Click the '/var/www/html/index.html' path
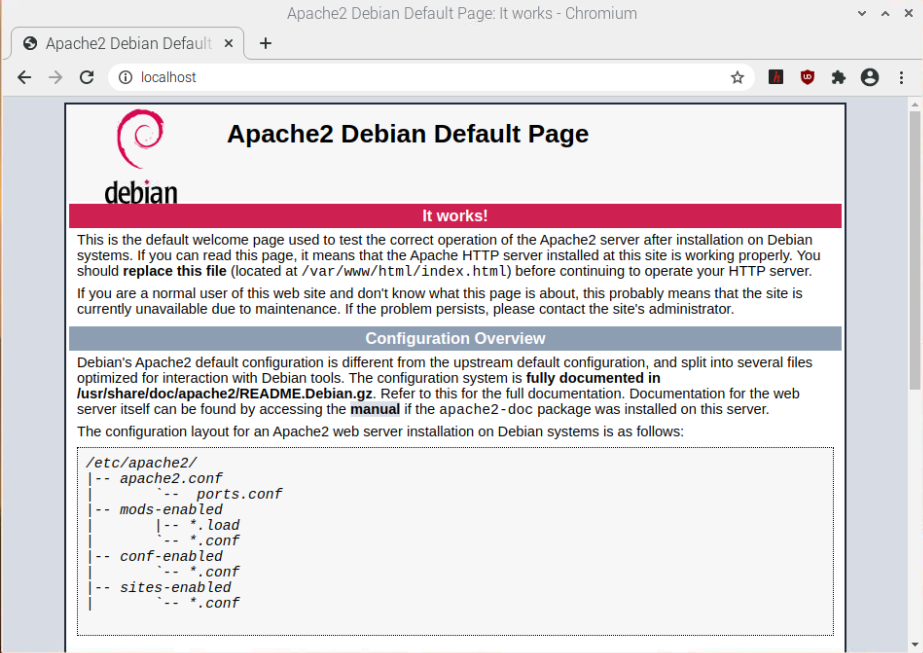The image size is (923, 653). click(x=404, y=271)
